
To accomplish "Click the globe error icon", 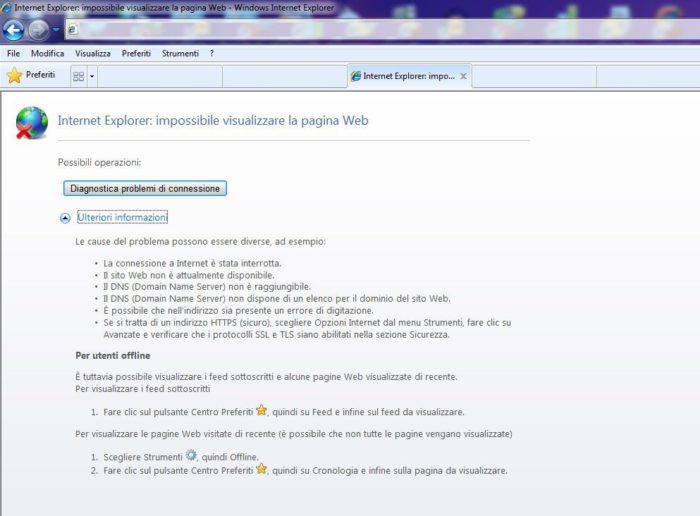I will click(31, 123).
